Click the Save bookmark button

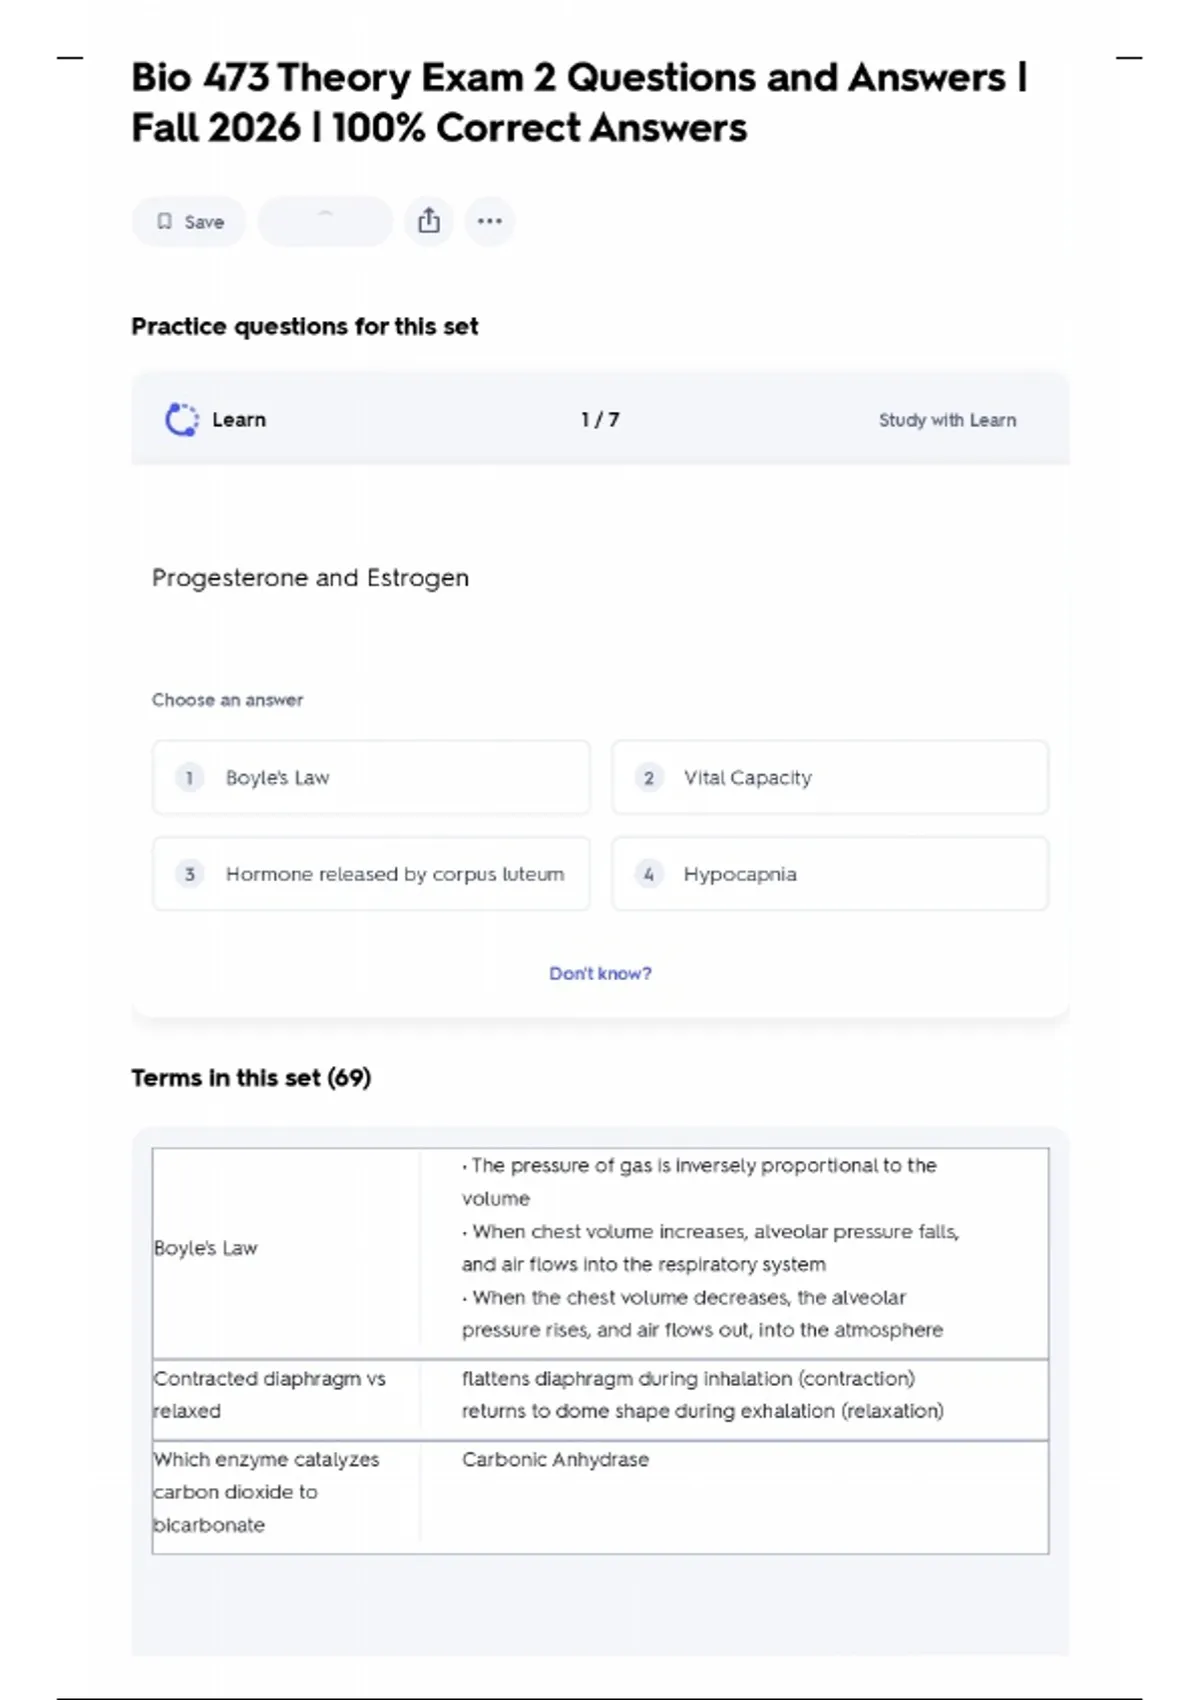point(189,222)
